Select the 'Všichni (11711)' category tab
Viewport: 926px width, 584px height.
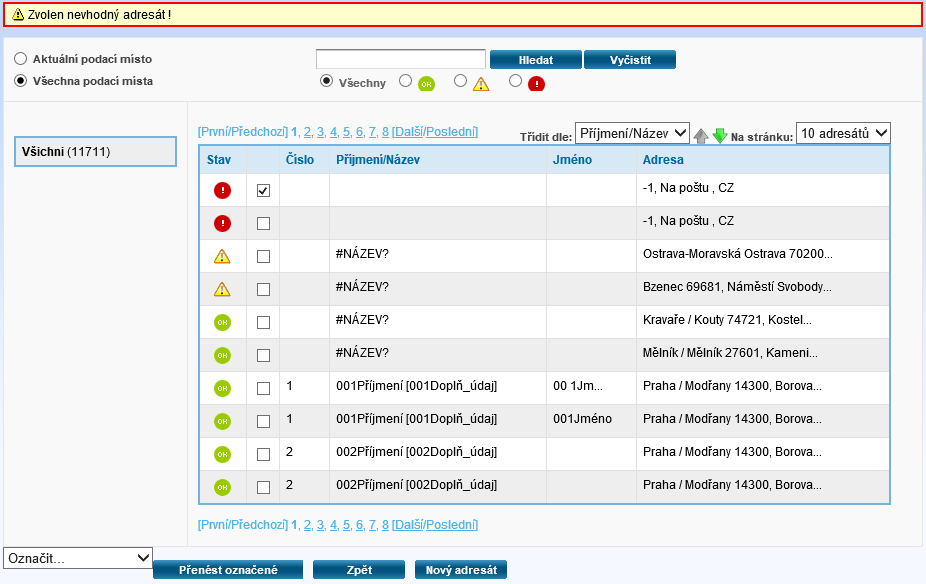pos(95,151)
